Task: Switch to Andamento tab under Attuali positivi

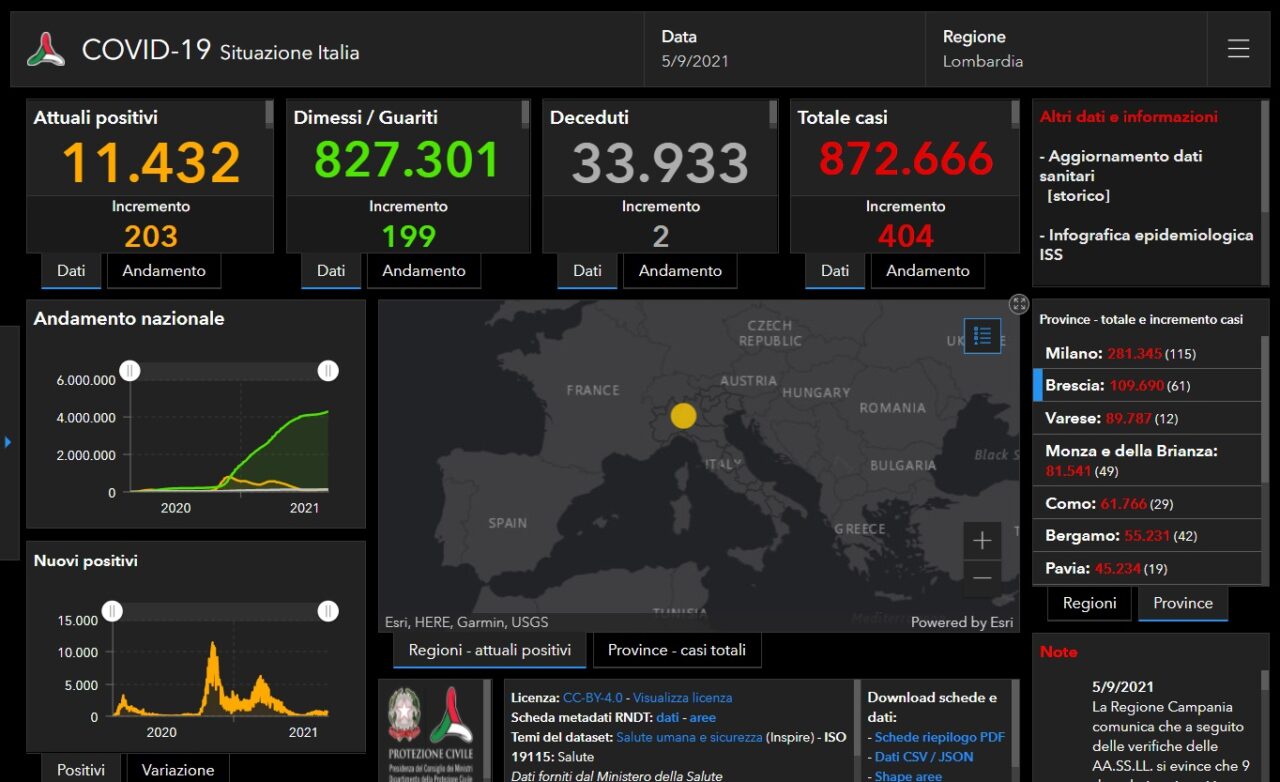Action: (x=164, y=271)
